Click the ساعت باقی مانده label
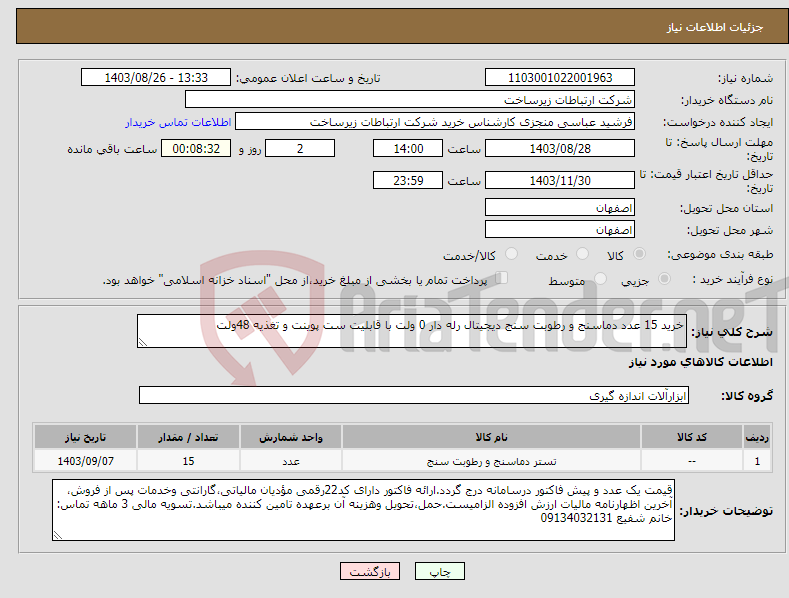This screenshot has height=598, width=789. [112, 149]
